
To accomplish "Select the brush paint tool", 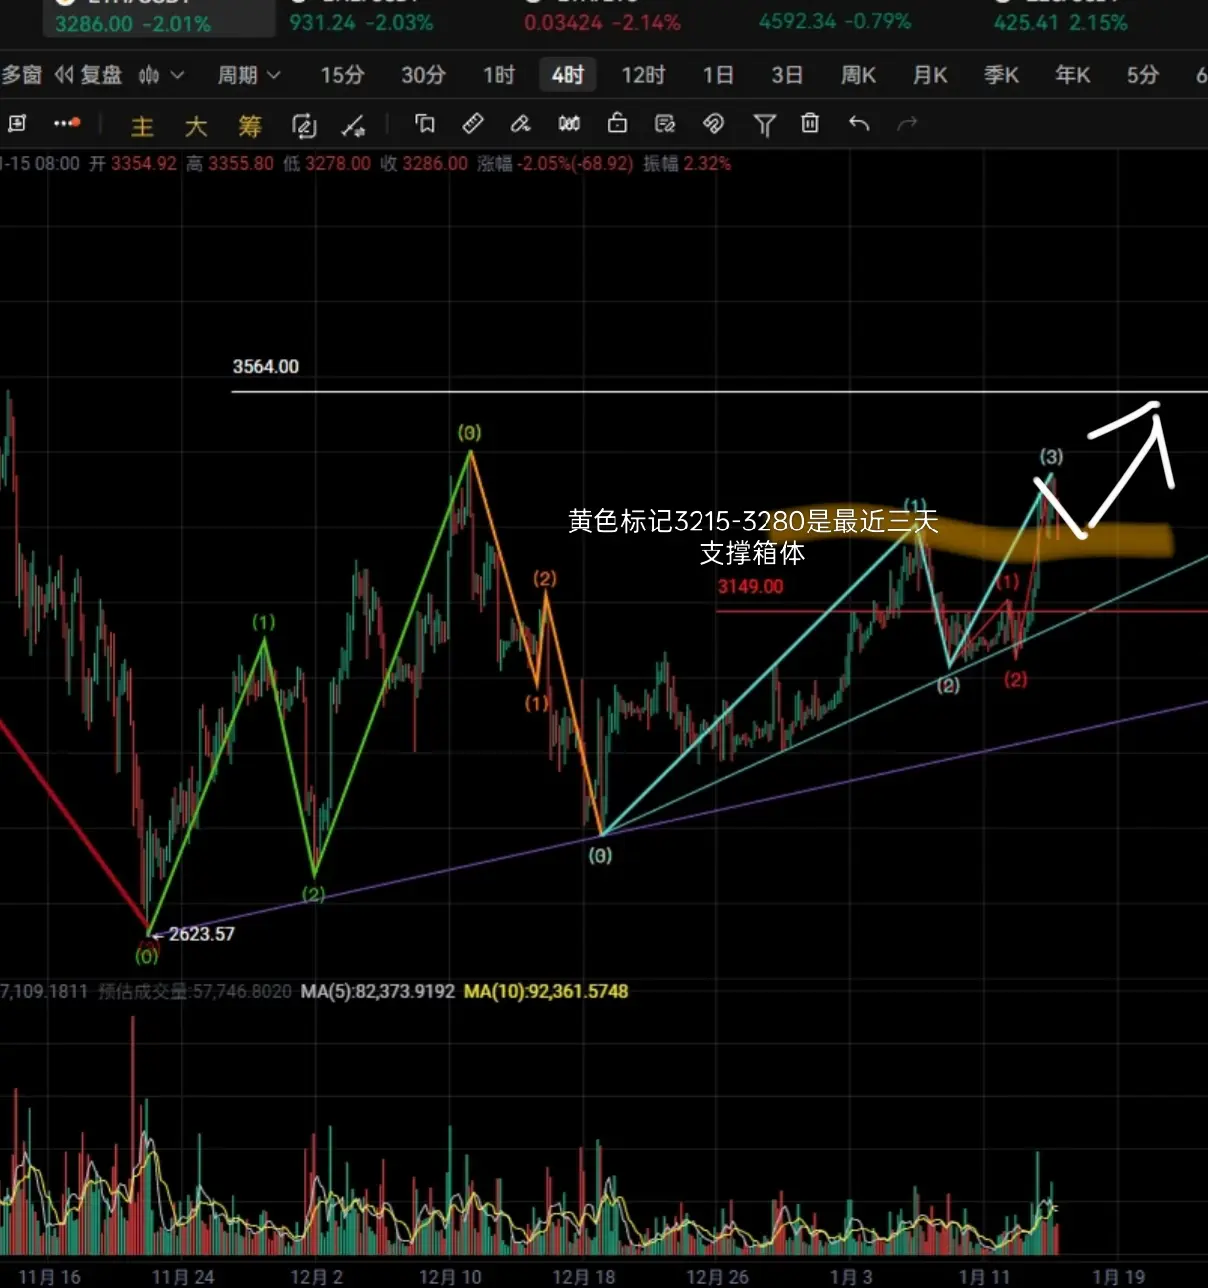I will (x=520, y=123).
